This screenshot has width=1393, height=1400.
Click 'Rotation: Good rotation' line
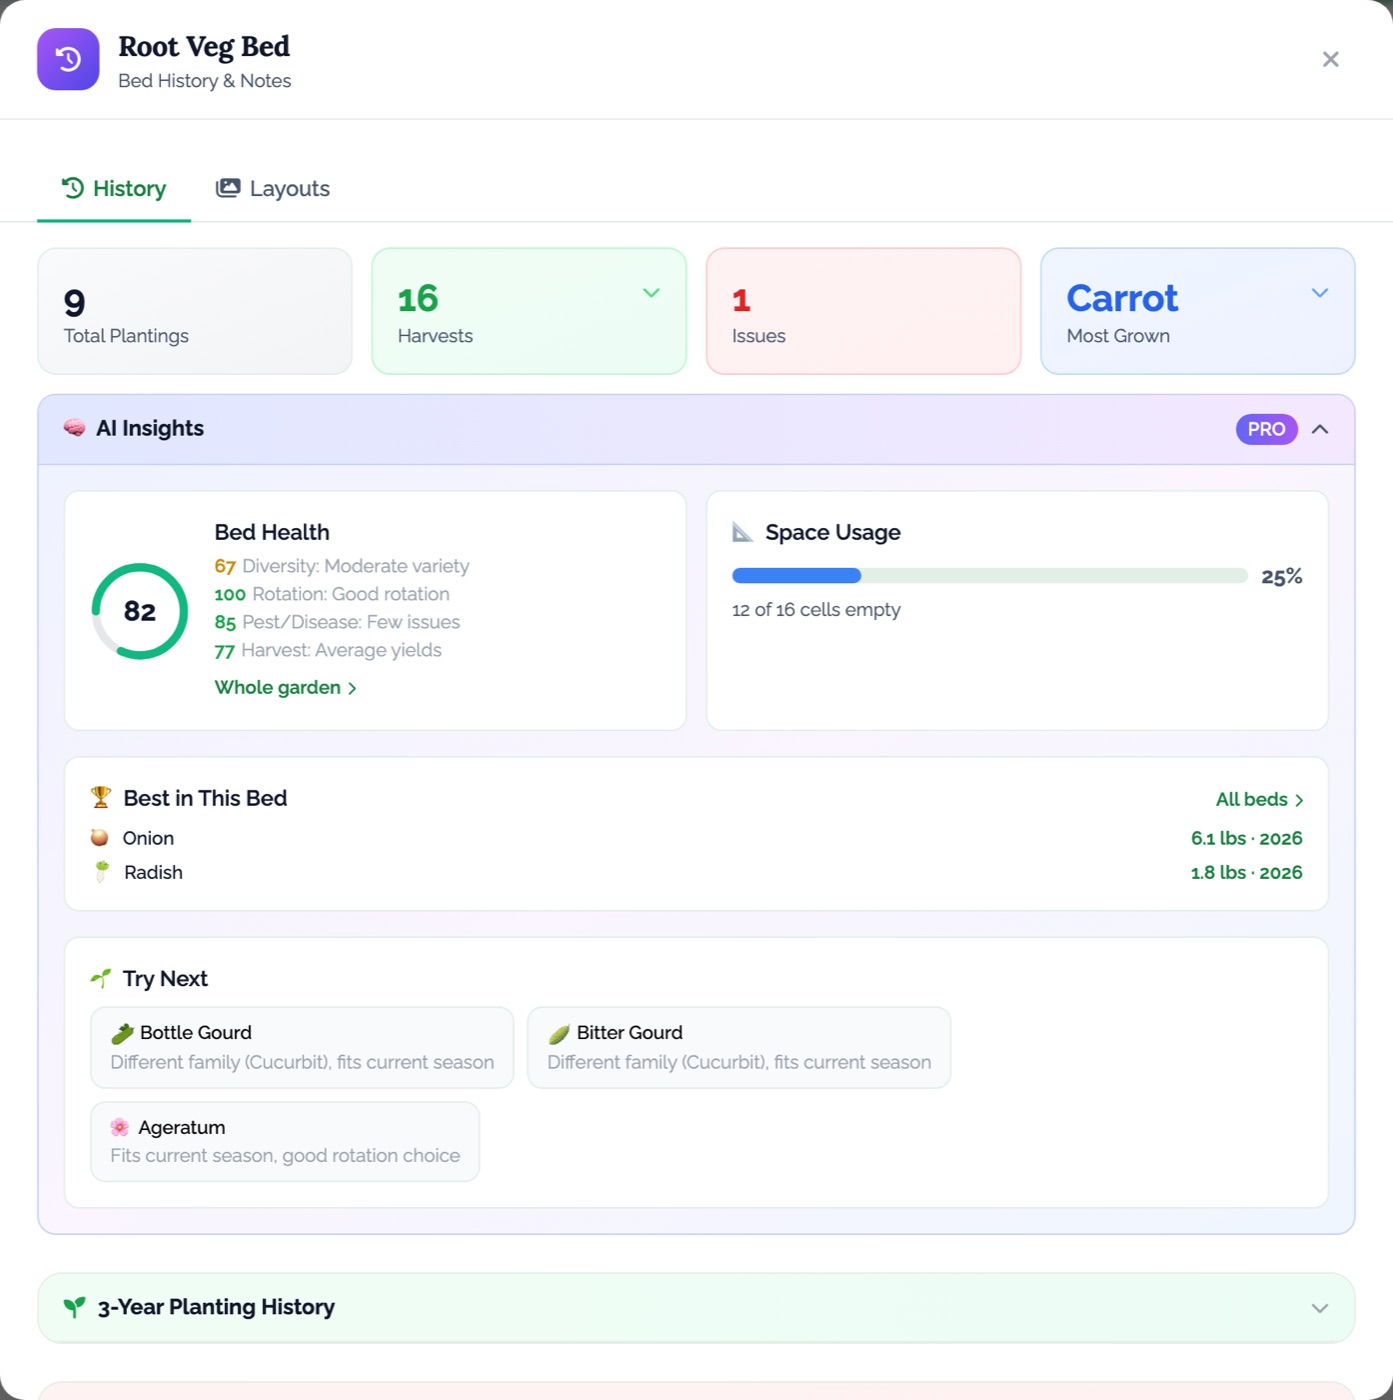coord(332,594)
